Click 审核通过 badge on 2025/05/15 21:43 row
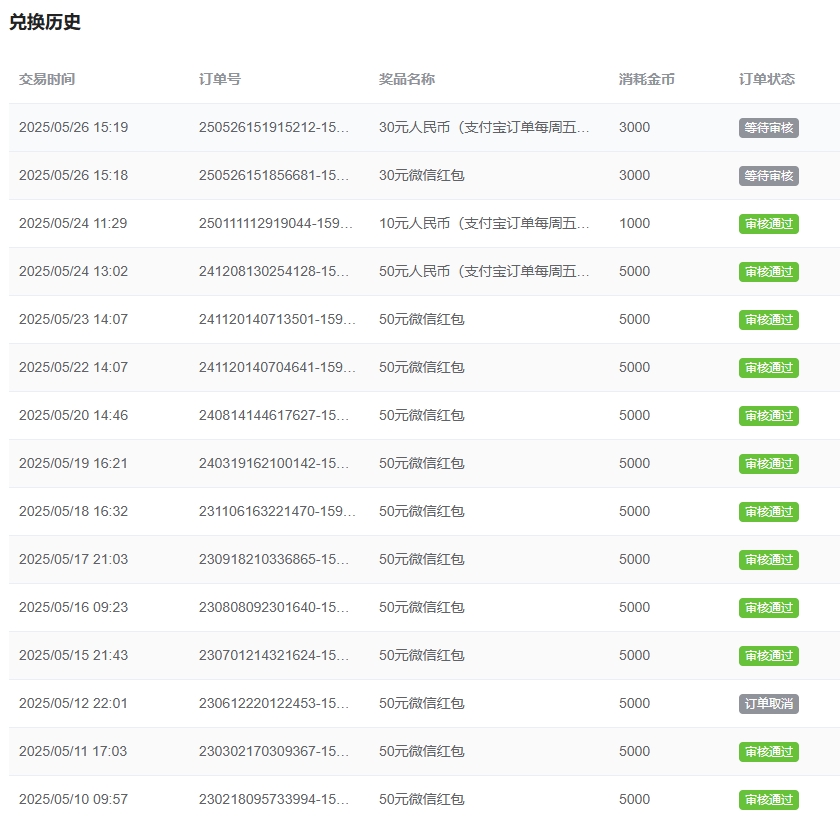Image resolution: width=840 pixels, height=819 pixels. pyautogui.click(x=769, y=656)
